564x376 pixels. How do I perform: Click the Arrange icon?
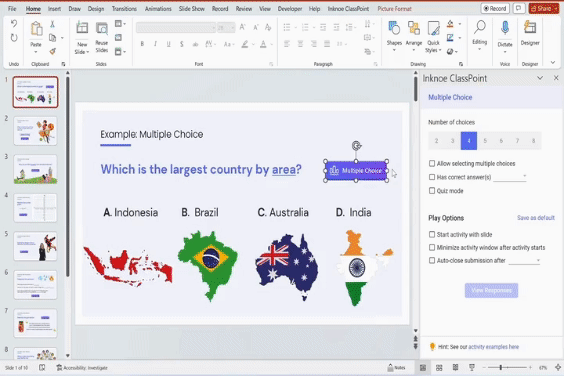414,28
